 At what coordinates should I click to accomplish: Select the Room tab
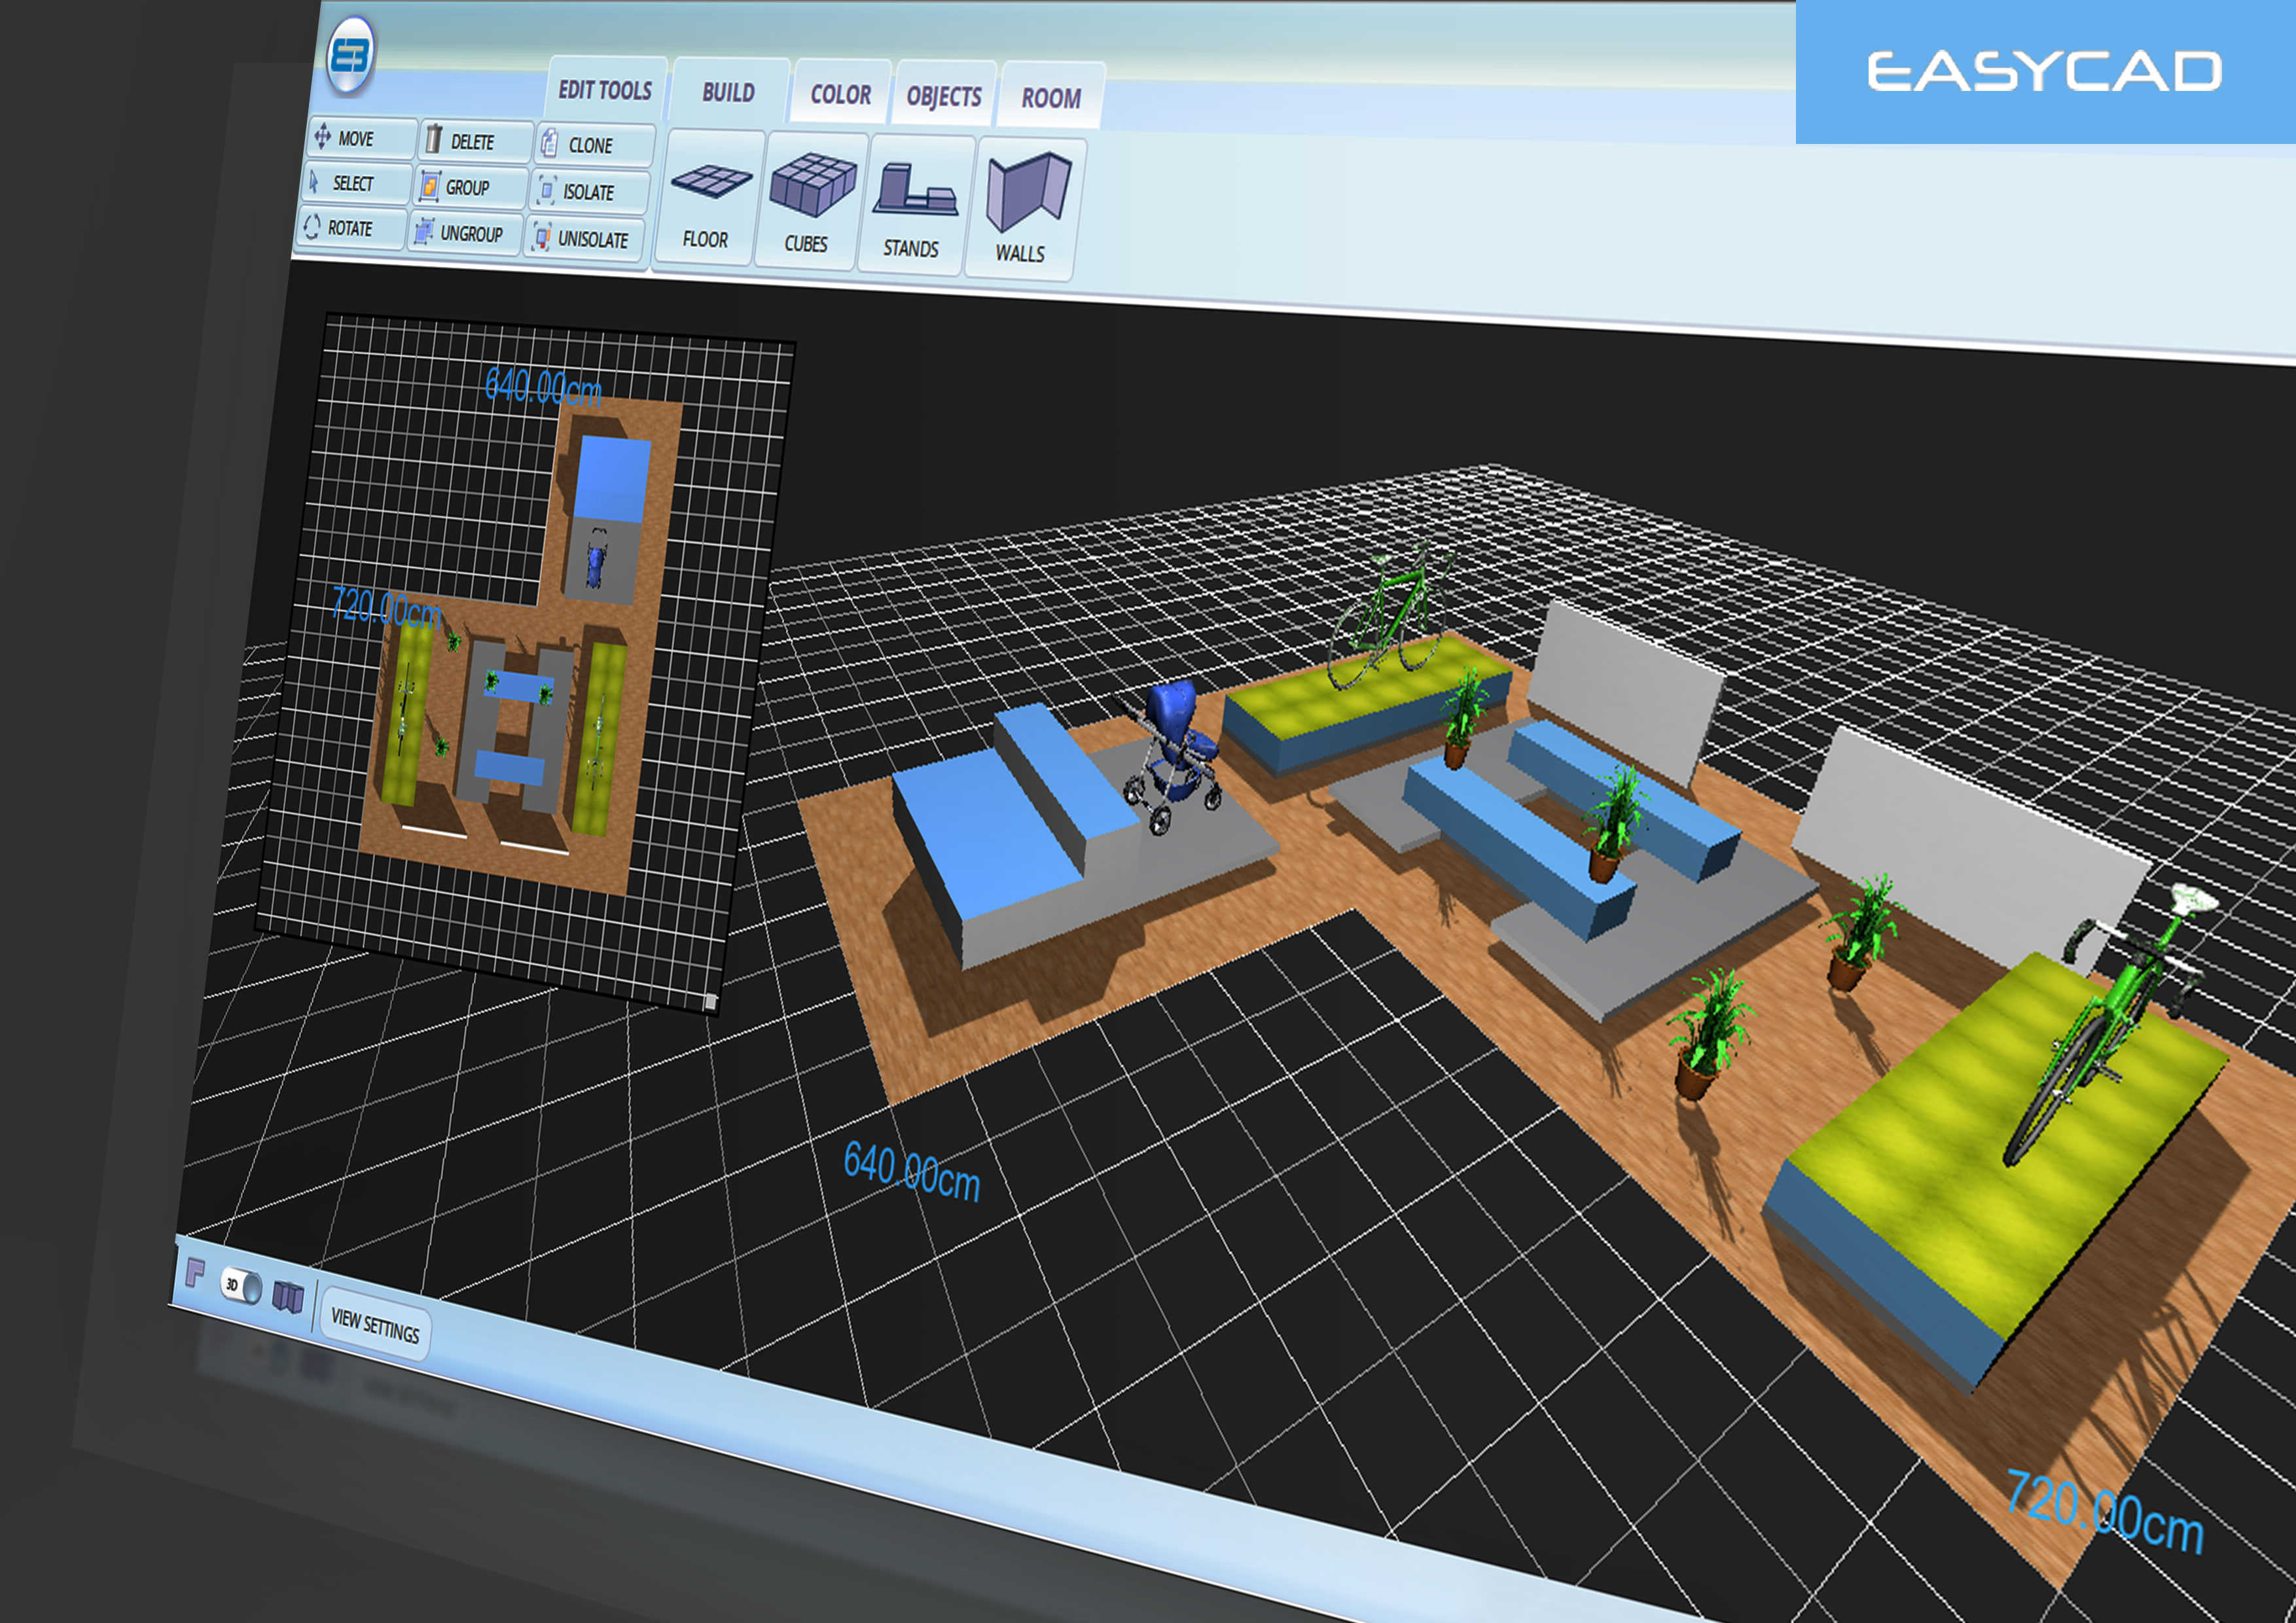tap(1051, 98)
